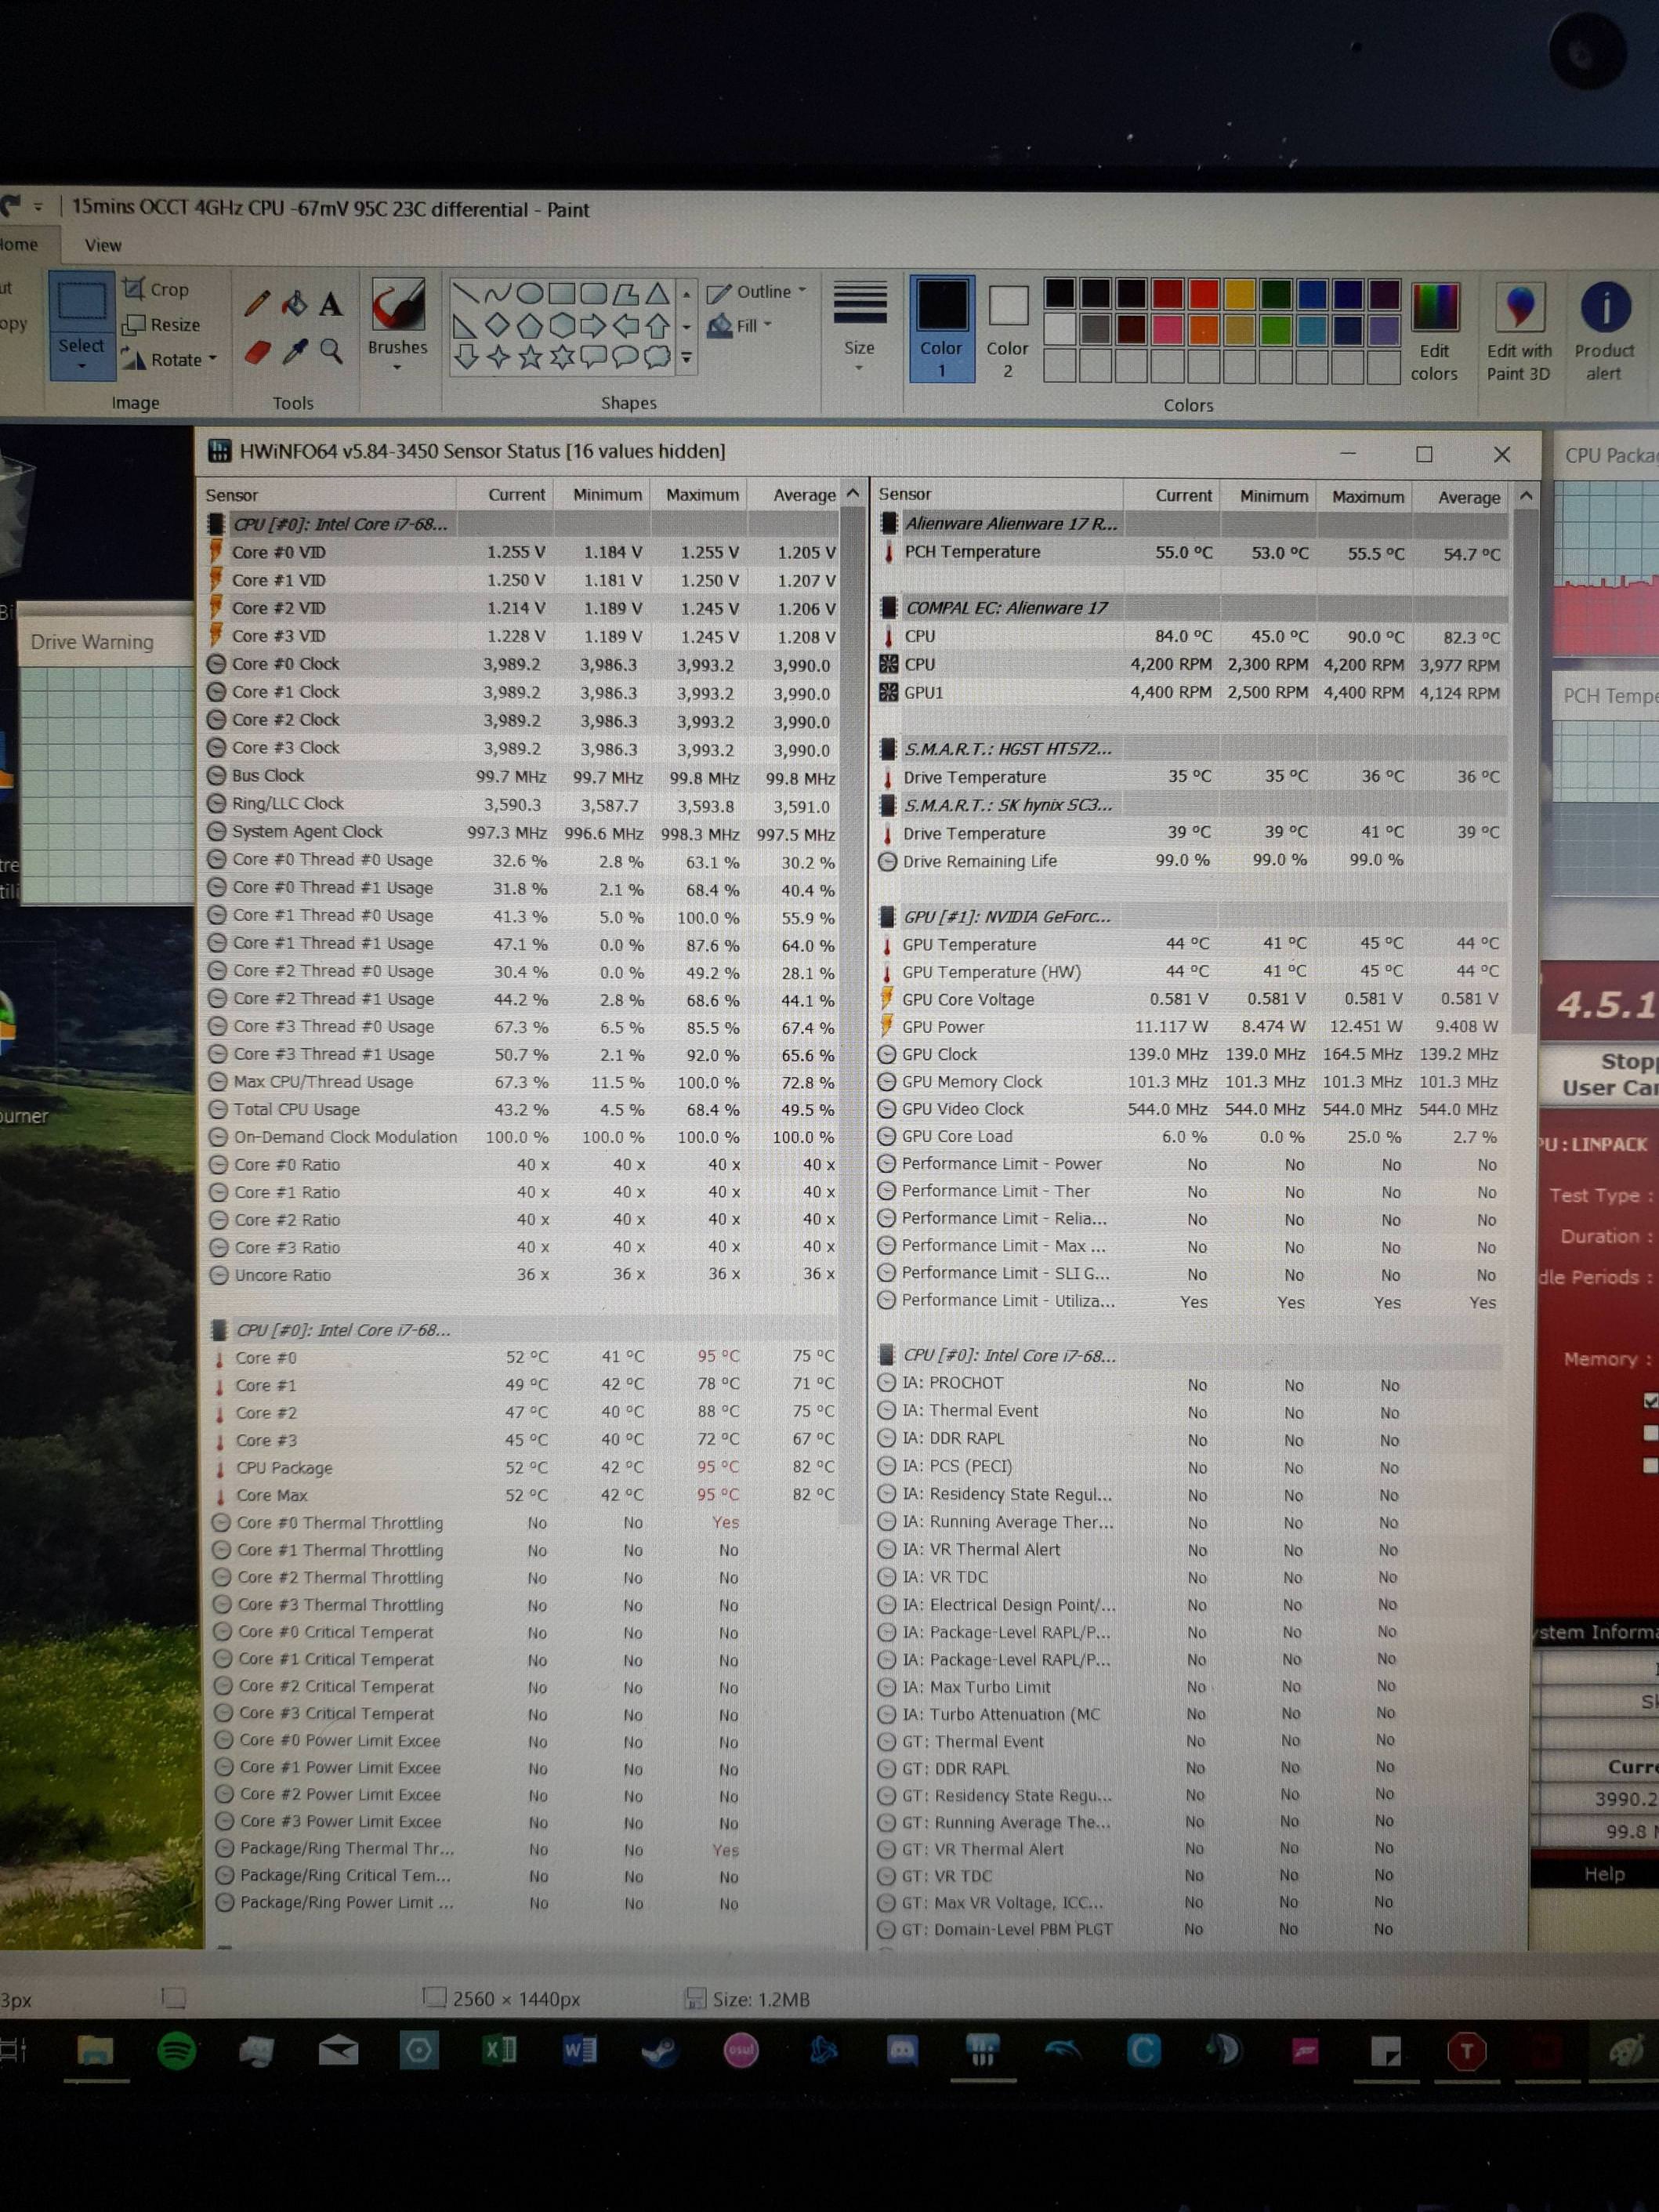Open the Select dropdown arrow
This screenshot has height=2212, width=1659.
81,367
